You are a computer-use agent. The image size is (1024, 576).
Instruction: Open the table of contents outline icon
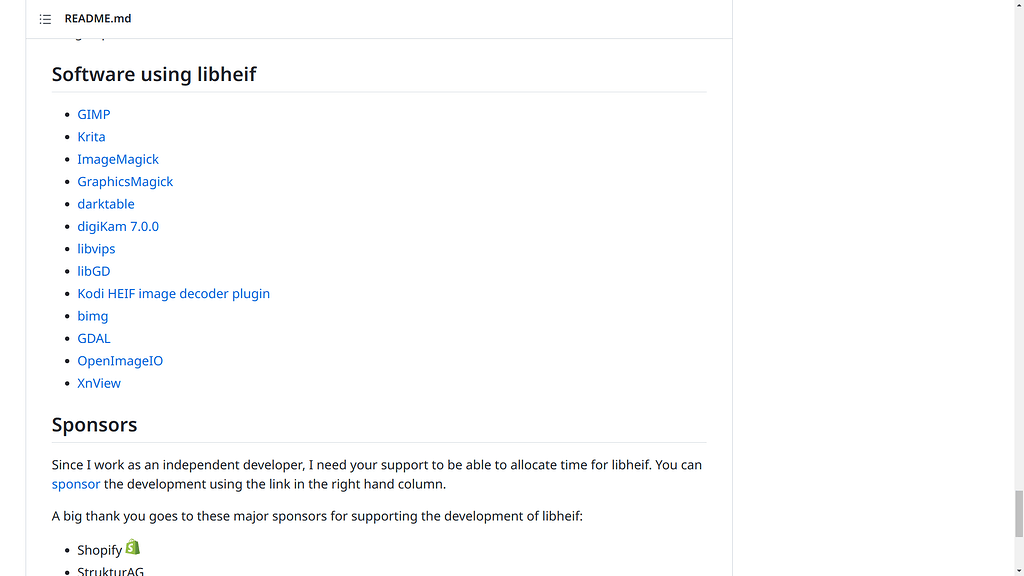click(45, 18)
